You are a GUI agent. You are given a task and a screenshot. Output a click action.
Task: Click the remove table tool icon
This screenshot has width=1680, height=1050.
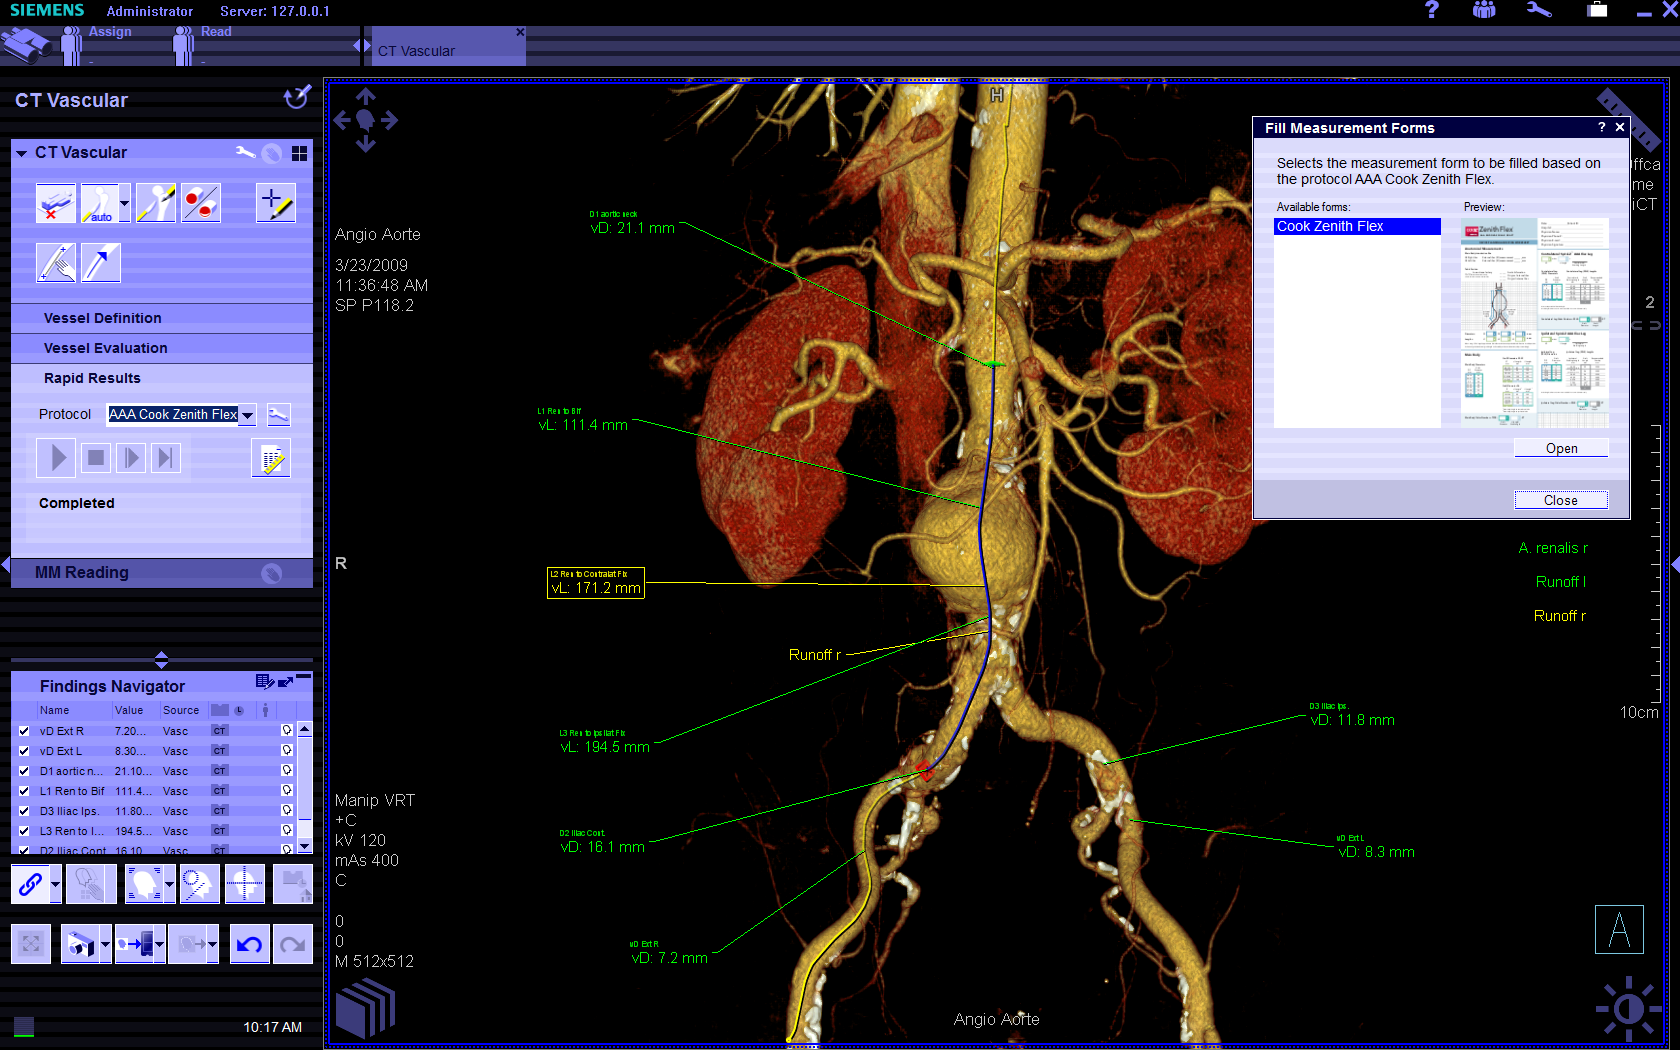pos(55,203)
